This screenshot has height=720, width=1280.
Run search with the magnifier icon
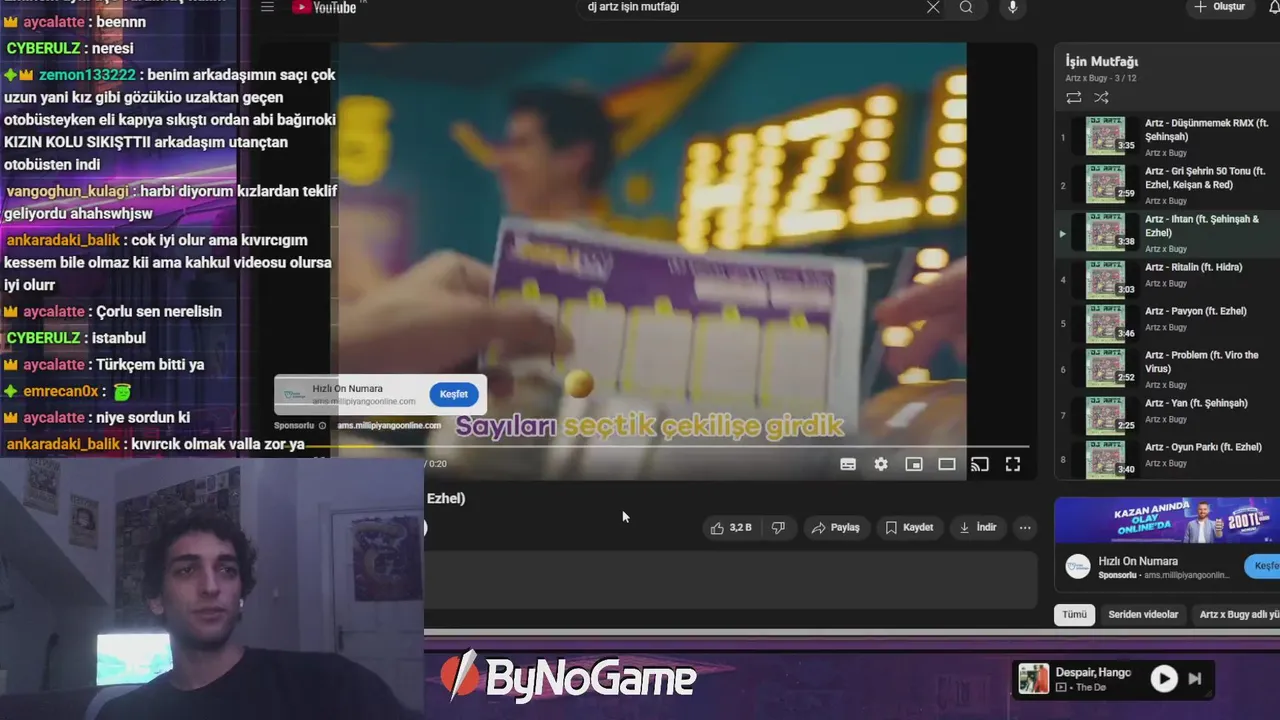coord(966,7)
